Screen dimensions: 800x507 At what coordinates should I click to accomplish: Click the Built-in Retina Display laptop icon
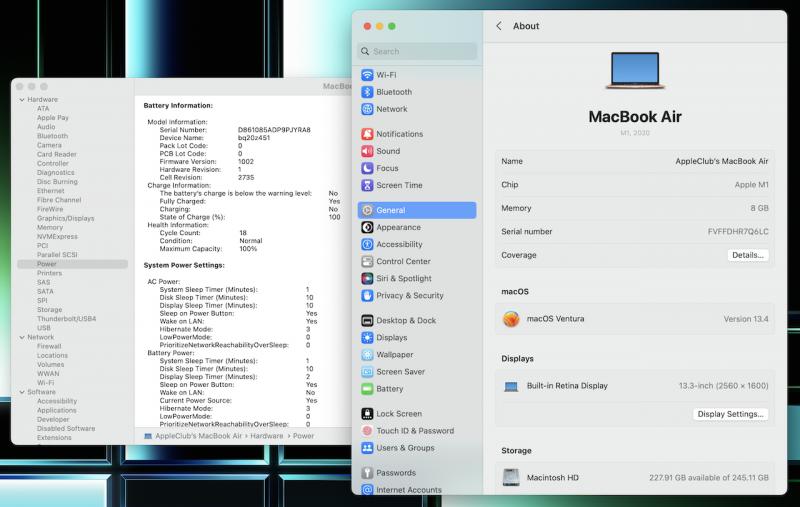click(x=511, y=386)
